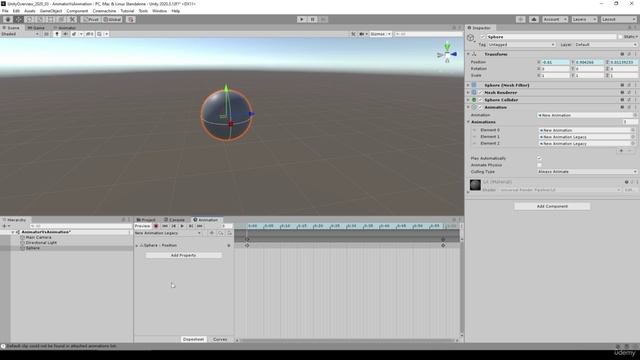The width and height of the screenshot is (640, 360).
Task: Go to previous keyframe in Animation window
Action: 173,226
